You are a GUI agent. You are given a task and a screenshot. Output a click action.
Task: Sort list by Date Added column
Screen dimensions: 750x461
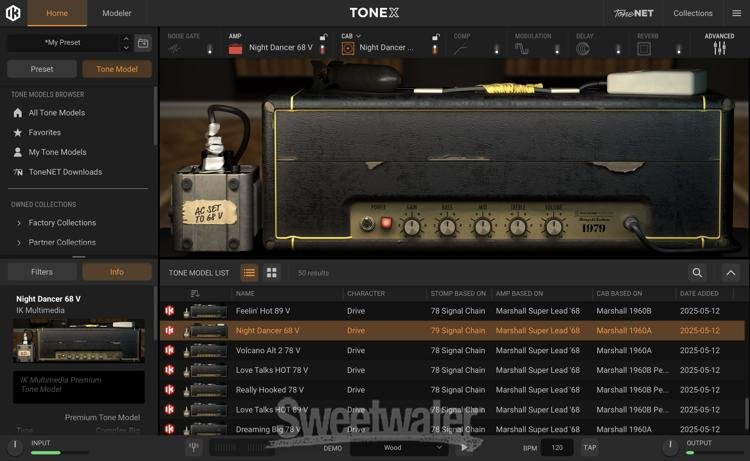699,293
